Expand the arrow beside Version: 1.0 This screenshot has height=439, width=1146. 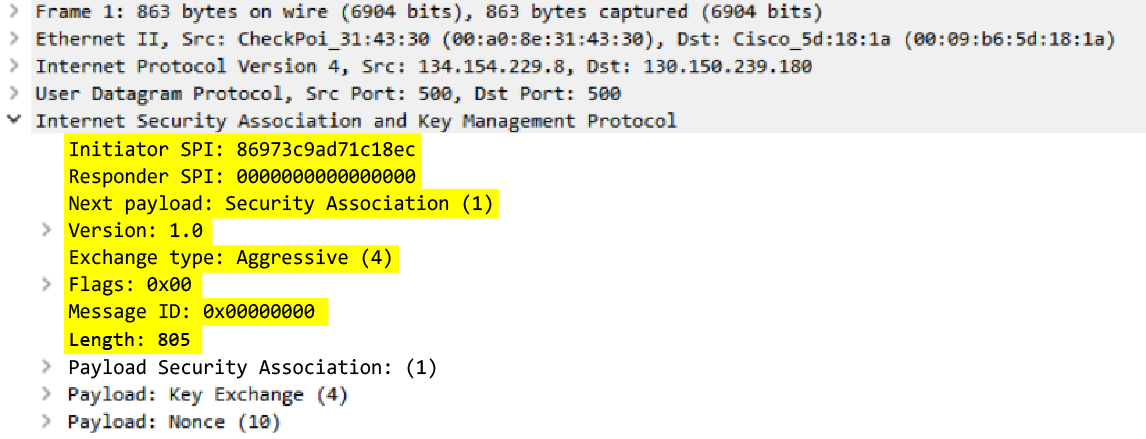pyautogui.click(x=46, y=230)
